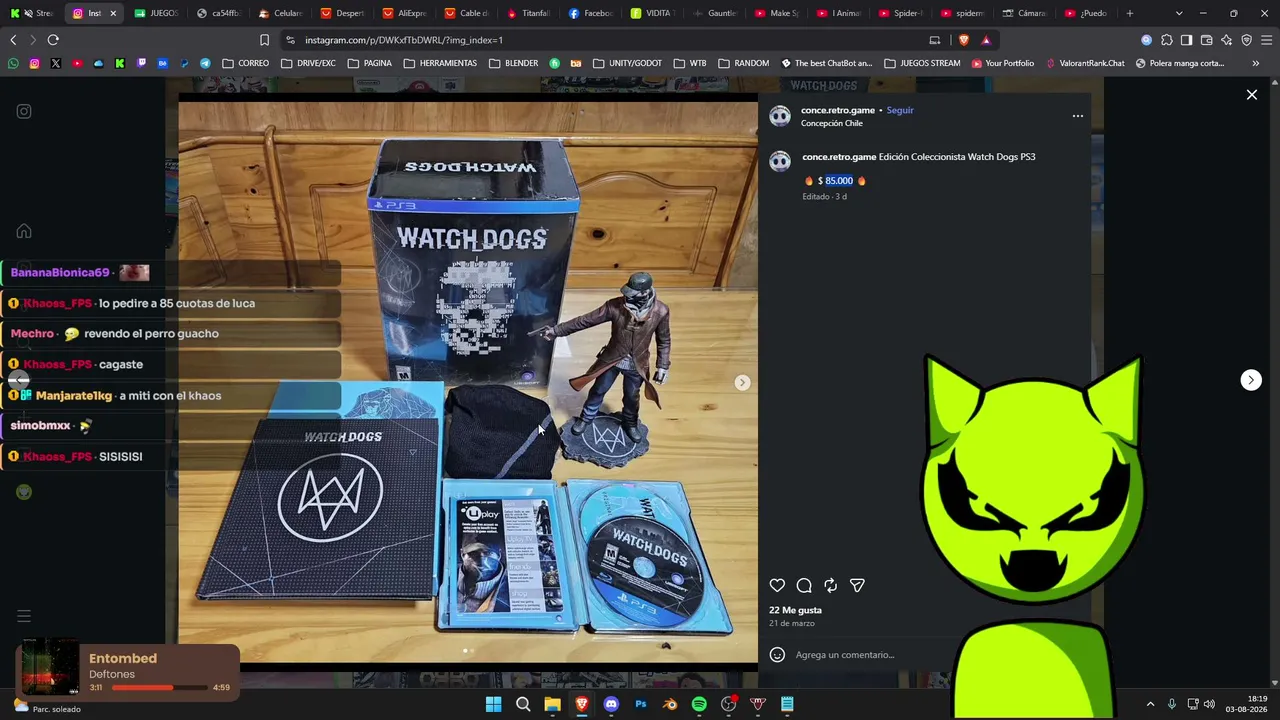The height and width of the screenshot is (720, 1280).
Task: Repost using the circular arrows icon under the photo
Action: click(x=830, y=585)
